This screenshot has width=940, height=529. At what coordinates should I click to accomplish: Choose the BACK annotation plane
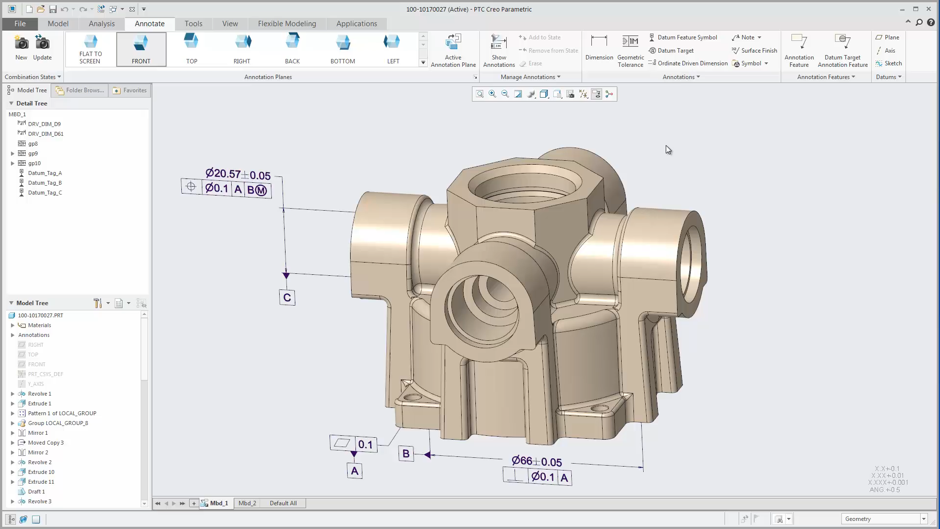[x=292, y=47]
